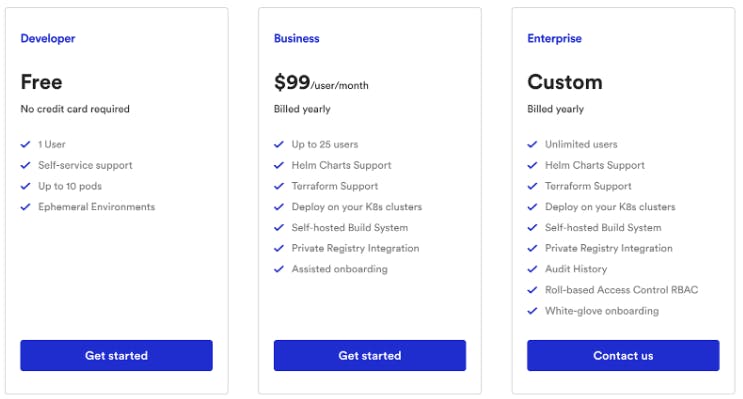
Task: Click checkmark next to Assisted onboarding
Action: [279, 269]
